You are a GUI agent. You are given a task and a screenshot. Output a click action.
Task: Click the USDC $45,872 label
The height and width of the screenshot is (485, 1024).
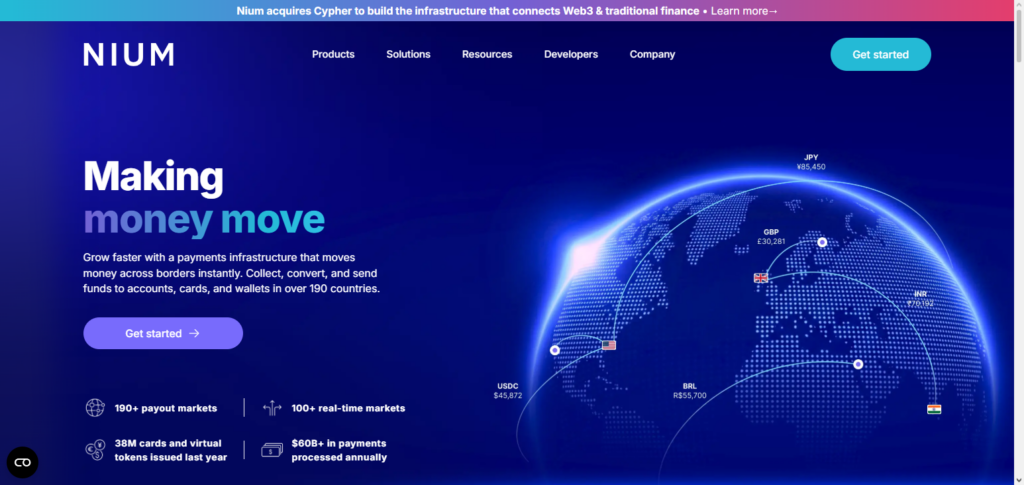point(508,391)
